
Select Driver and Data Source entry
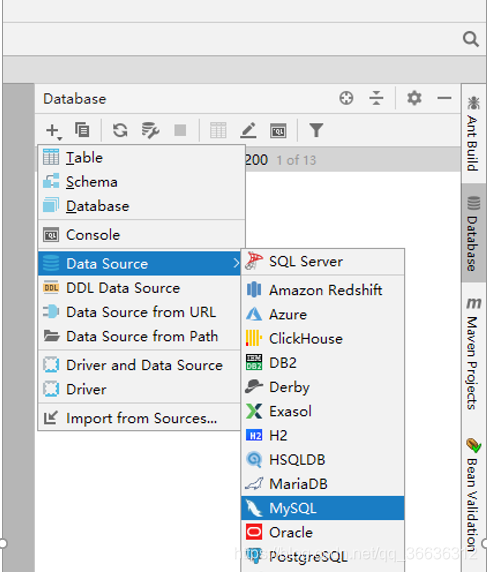[139, 365]
